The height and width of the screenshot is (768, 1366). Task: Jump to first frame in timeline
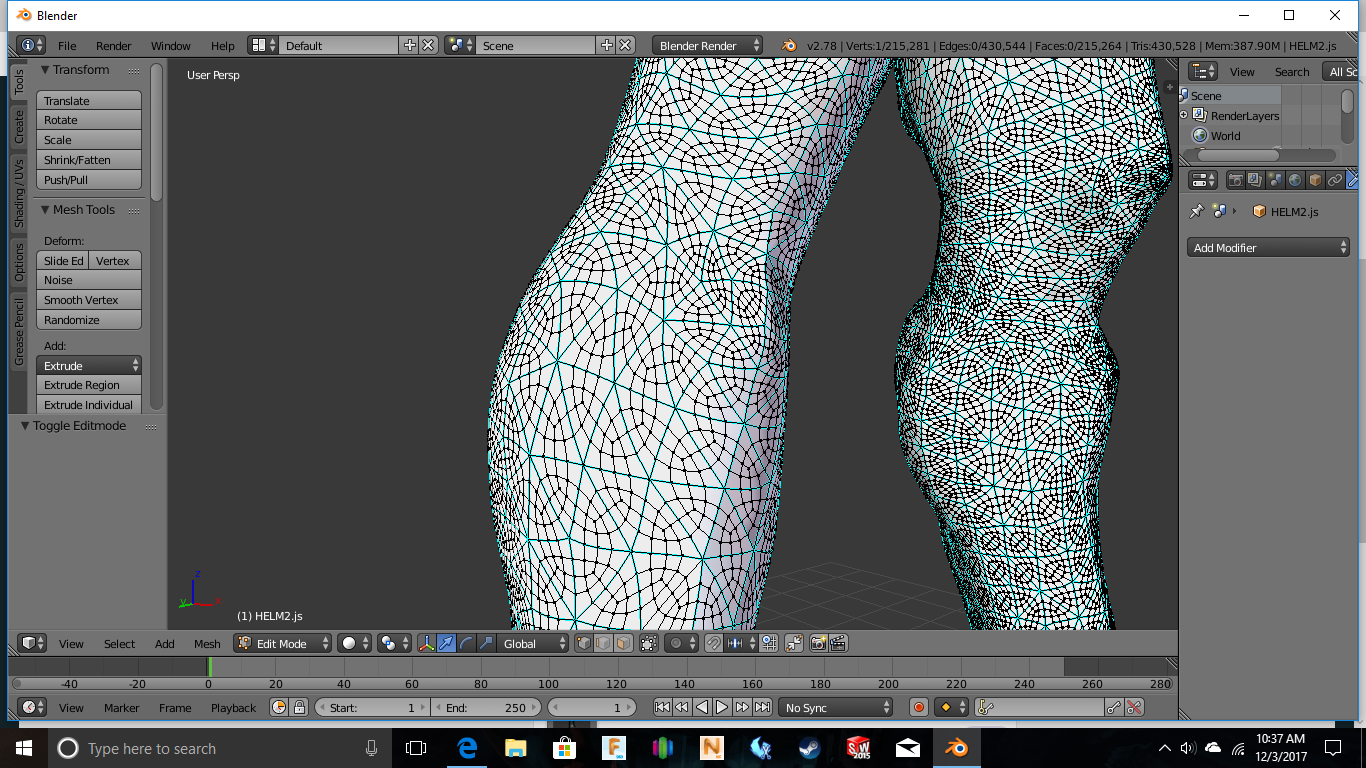point(662,707)
